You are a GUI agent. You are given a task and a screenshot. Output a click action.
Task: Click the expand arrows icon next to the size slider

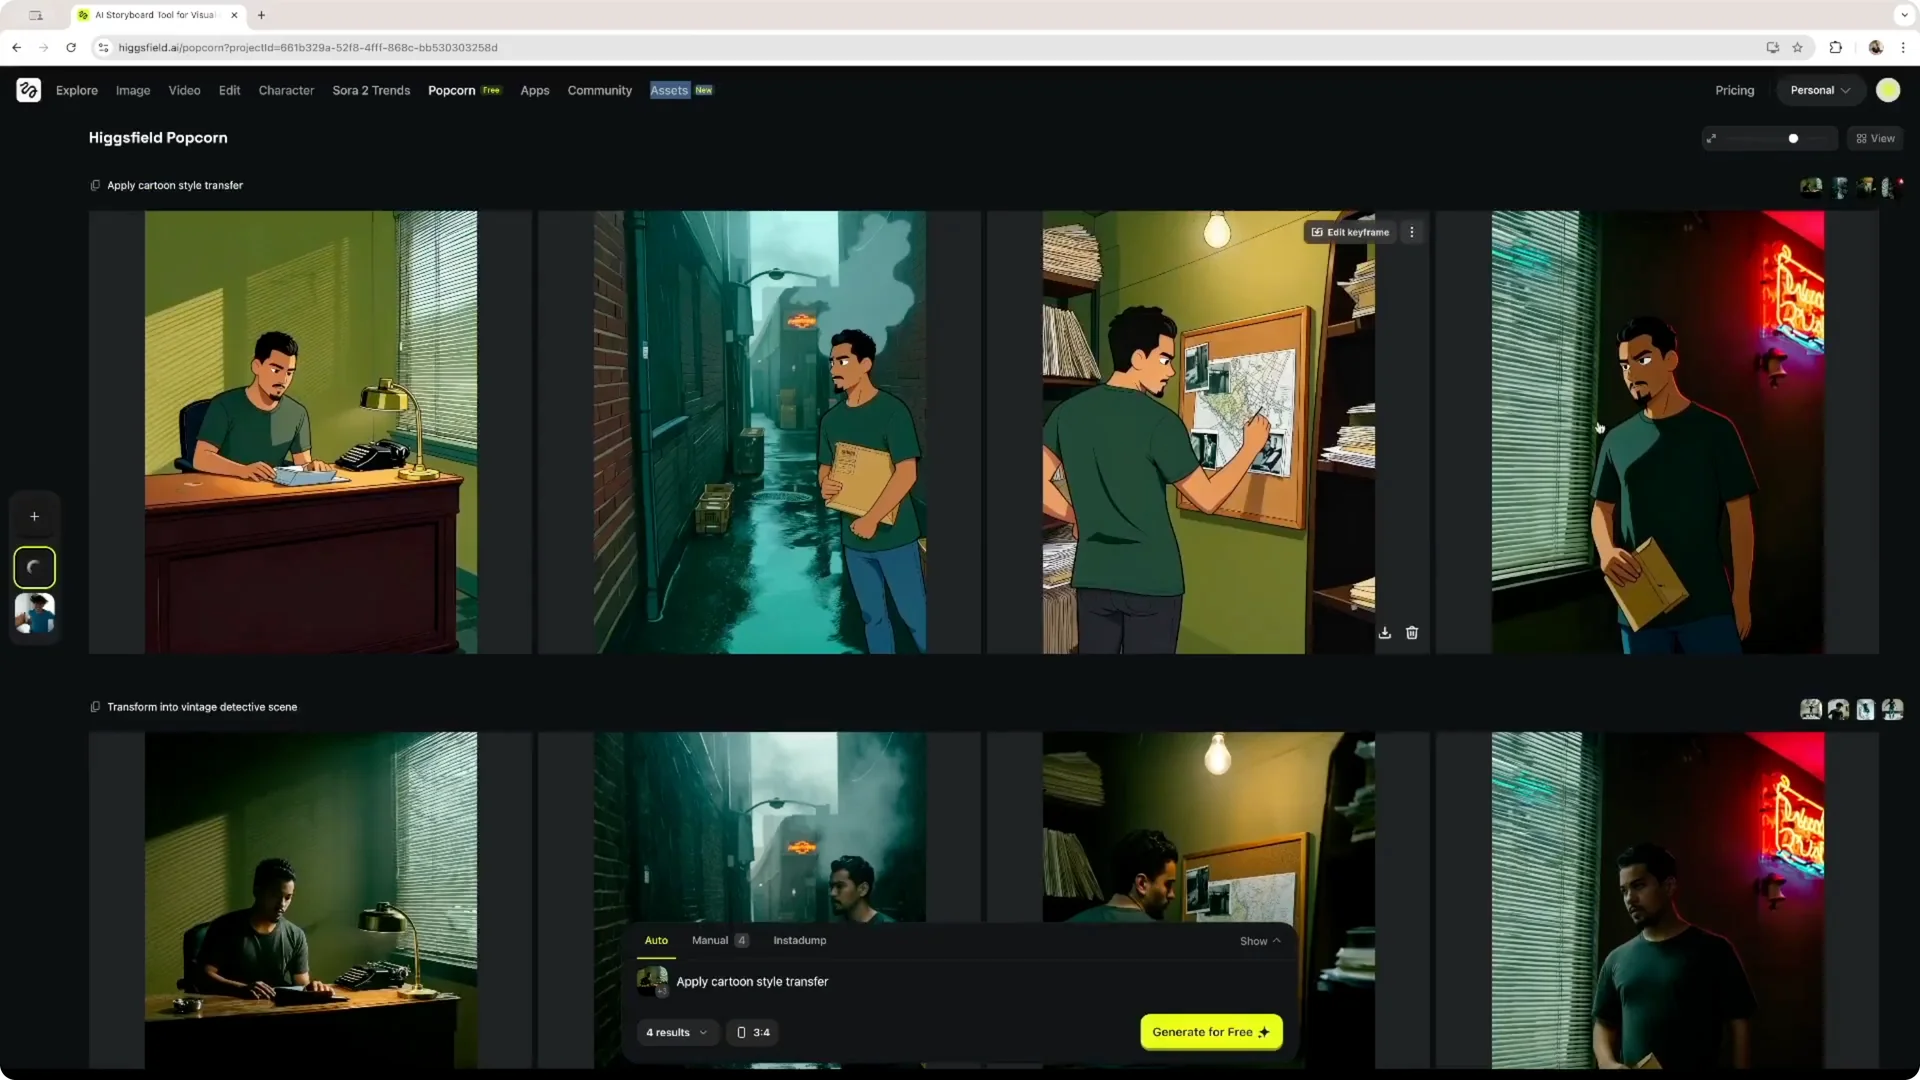point(1711,138)
